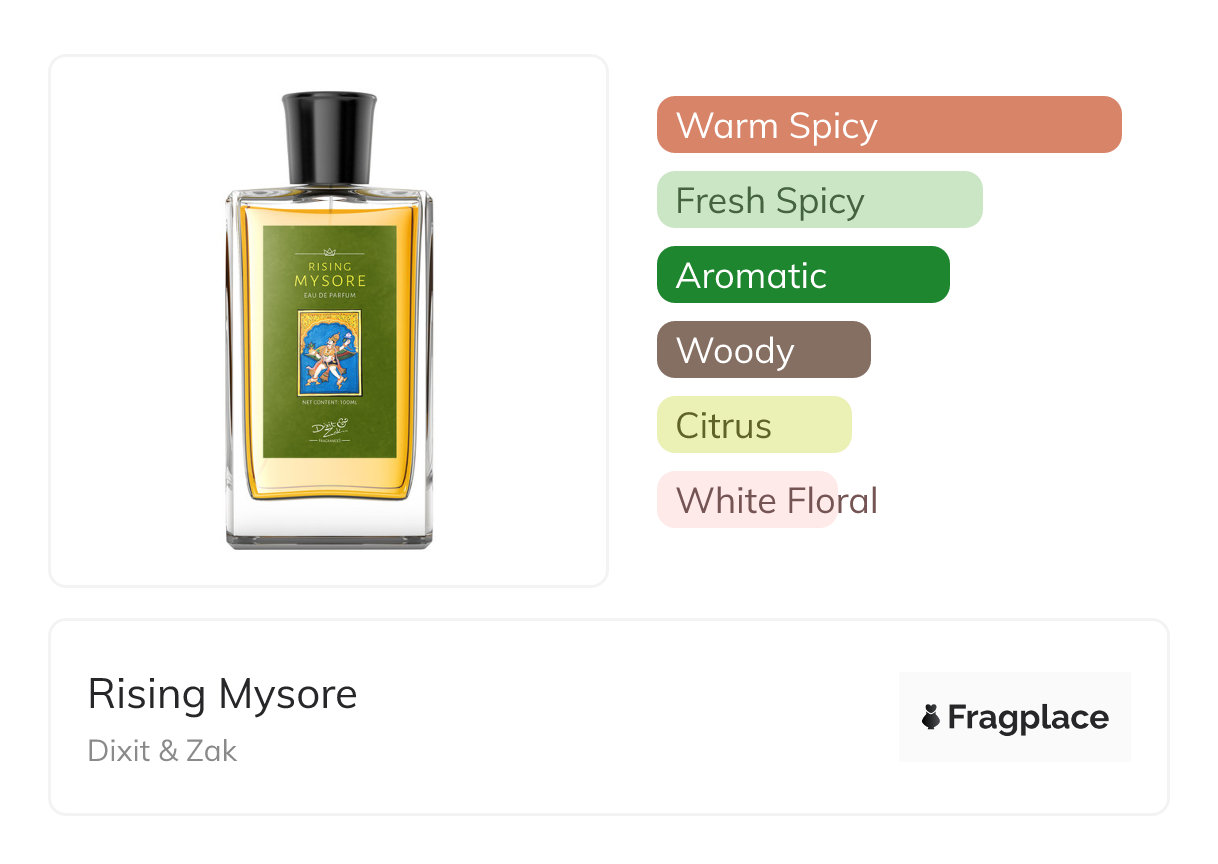Click the Rising Mysore text on bottle label
This screenshot has width=1218, height=864.
330,275
